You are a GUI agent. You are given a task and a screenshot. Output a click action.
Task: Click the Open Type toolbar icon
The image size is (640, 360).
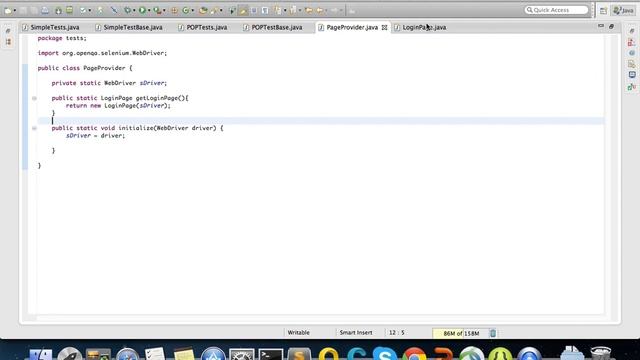point(203,11)
